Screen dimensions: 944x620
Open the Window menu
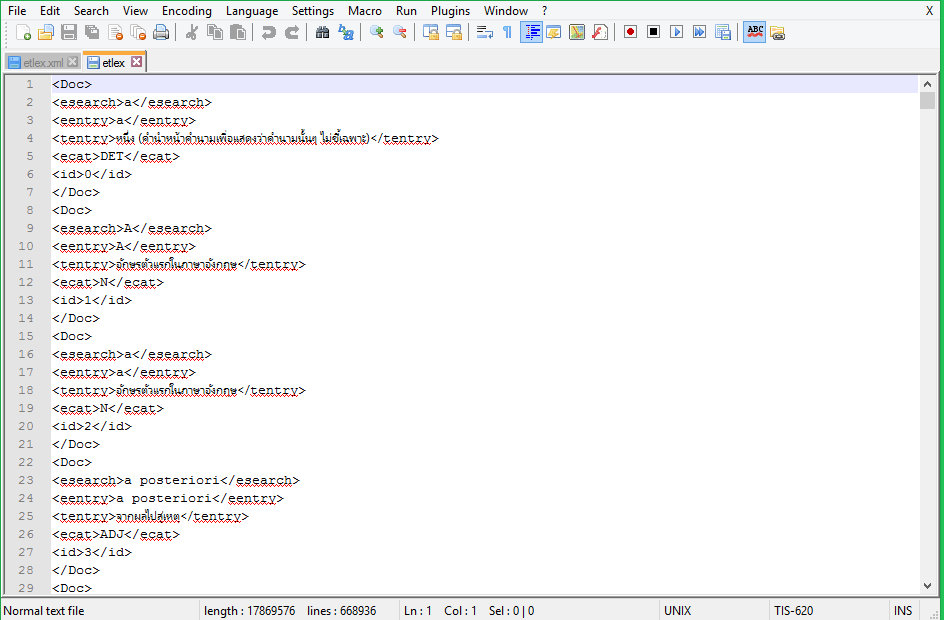[x=506, y=11]
